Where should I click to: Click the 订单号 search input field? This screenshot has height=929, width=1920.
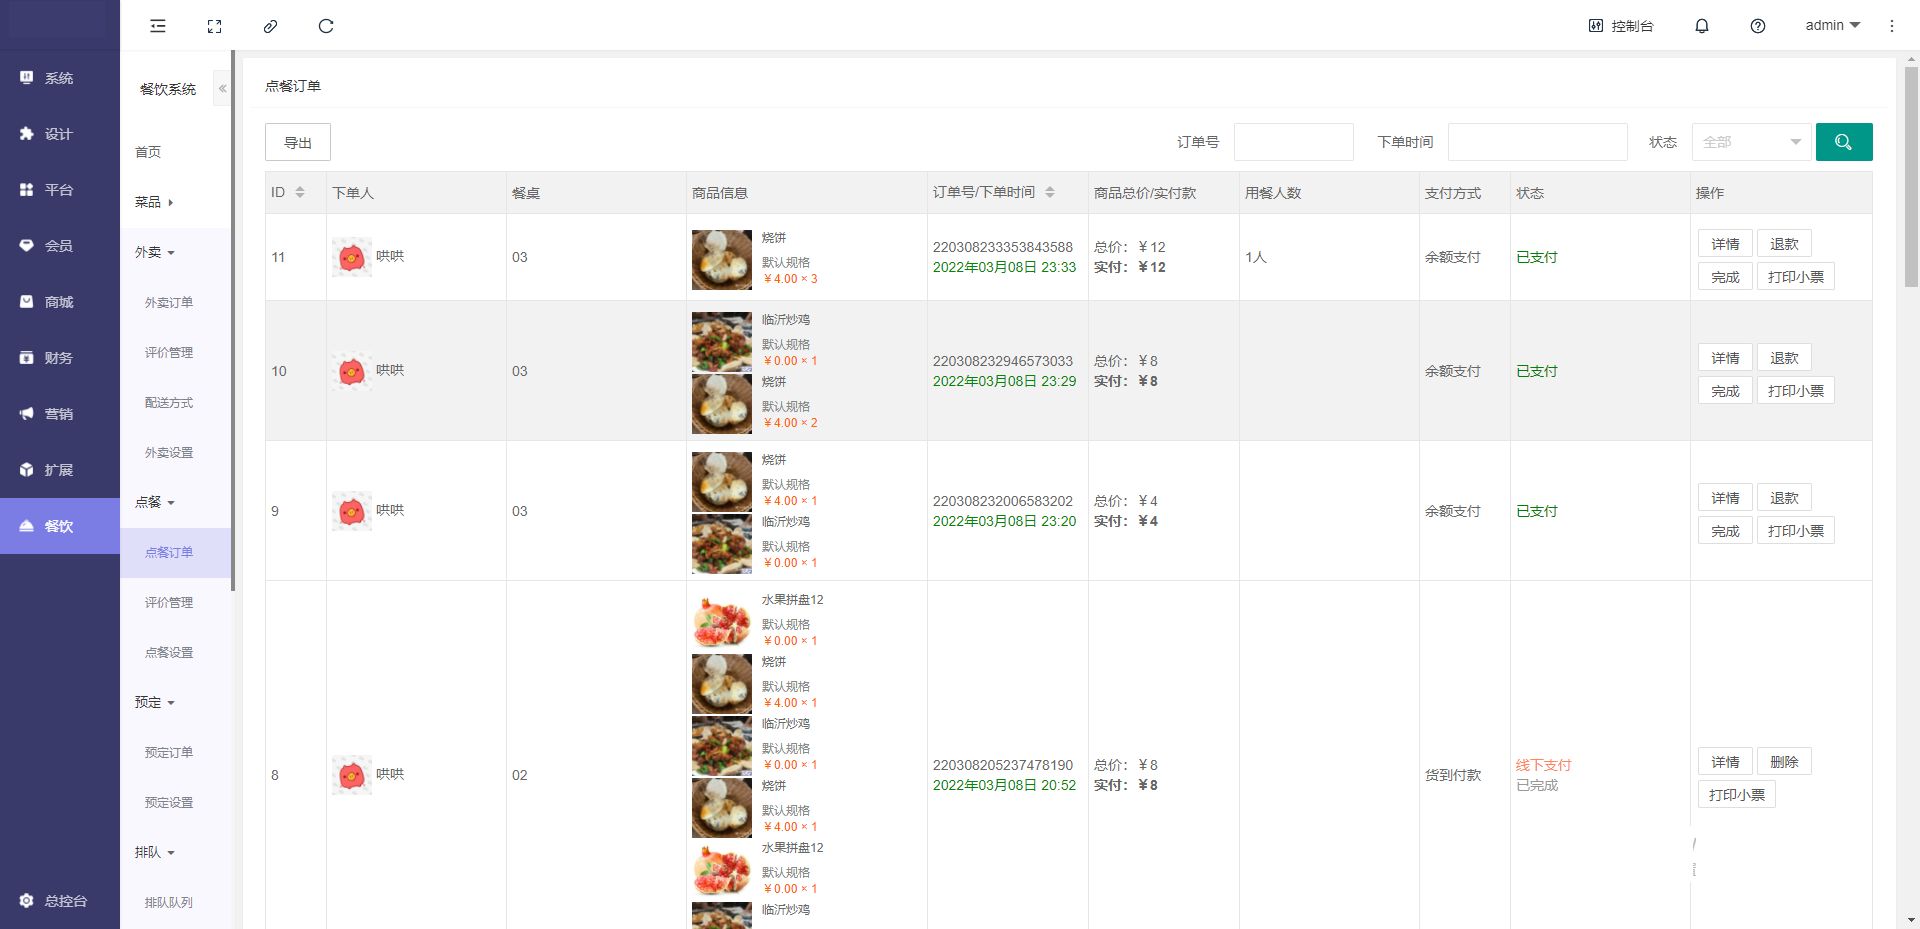[x=1293, y=142]
